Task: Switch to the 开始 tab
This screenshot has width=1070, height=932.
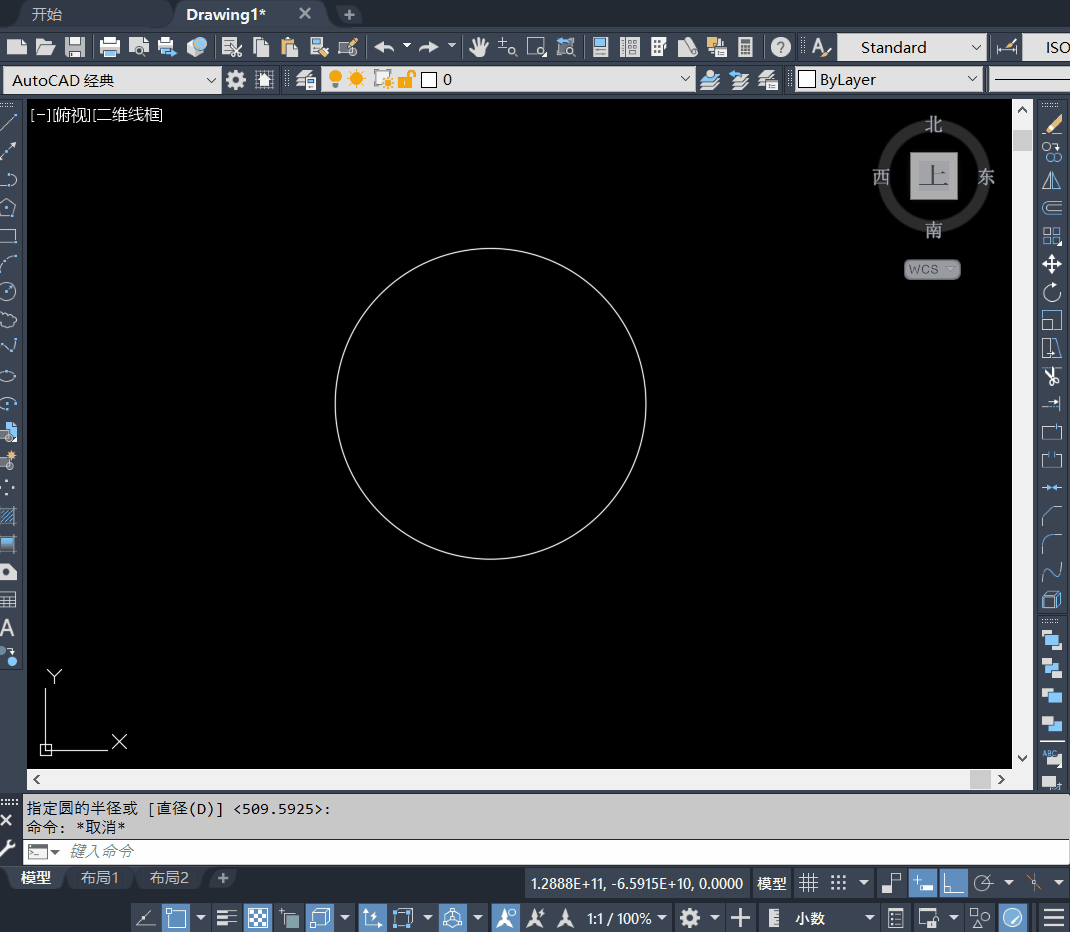Action: (46, 14)
